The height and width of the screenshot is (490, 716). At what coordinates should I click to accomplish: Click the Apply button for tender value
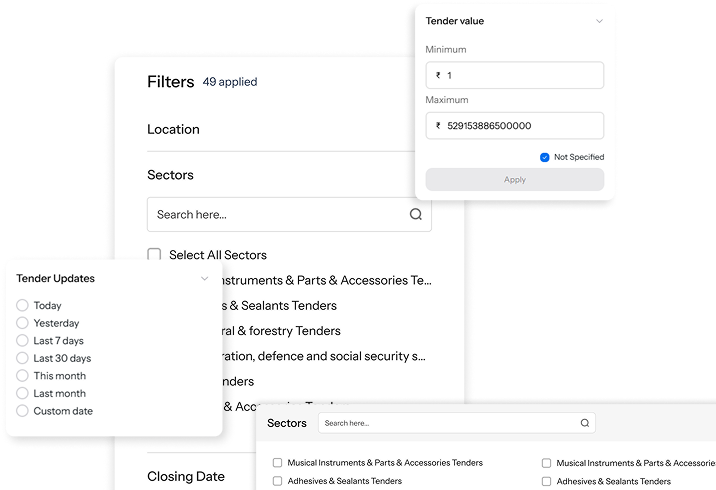click(x=514, y=180)
